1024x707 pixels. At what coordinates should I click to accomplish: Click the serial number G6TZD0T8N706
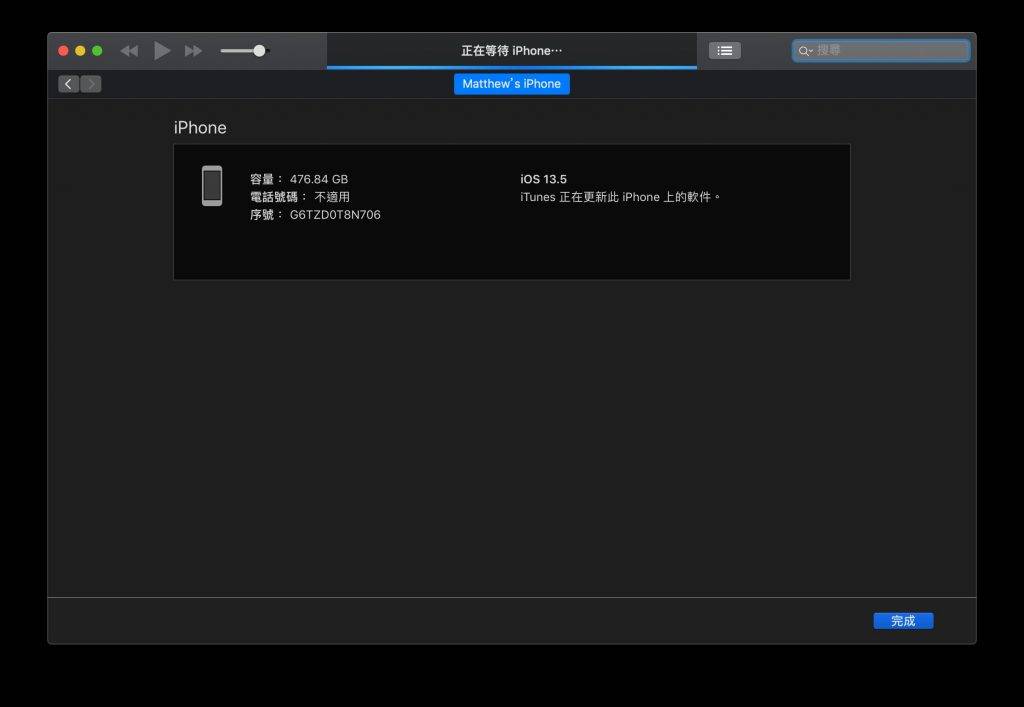click(x=335, y=215)
